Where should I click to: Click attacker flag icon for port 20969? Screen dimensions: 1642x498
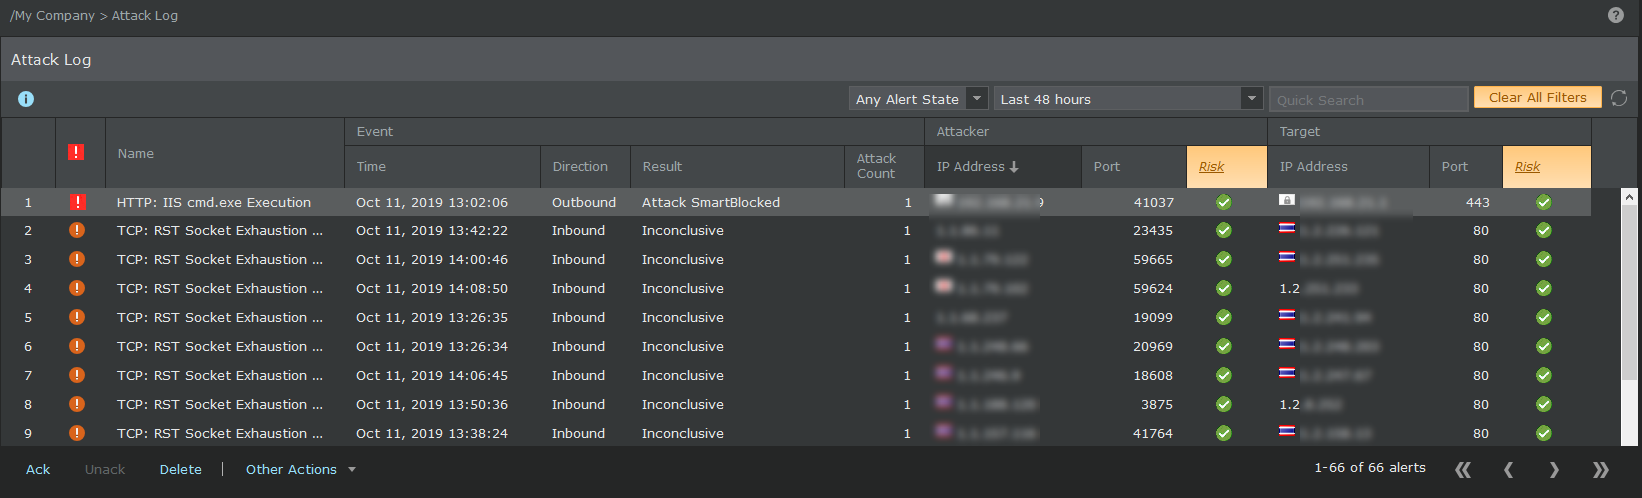pos(943,344)
